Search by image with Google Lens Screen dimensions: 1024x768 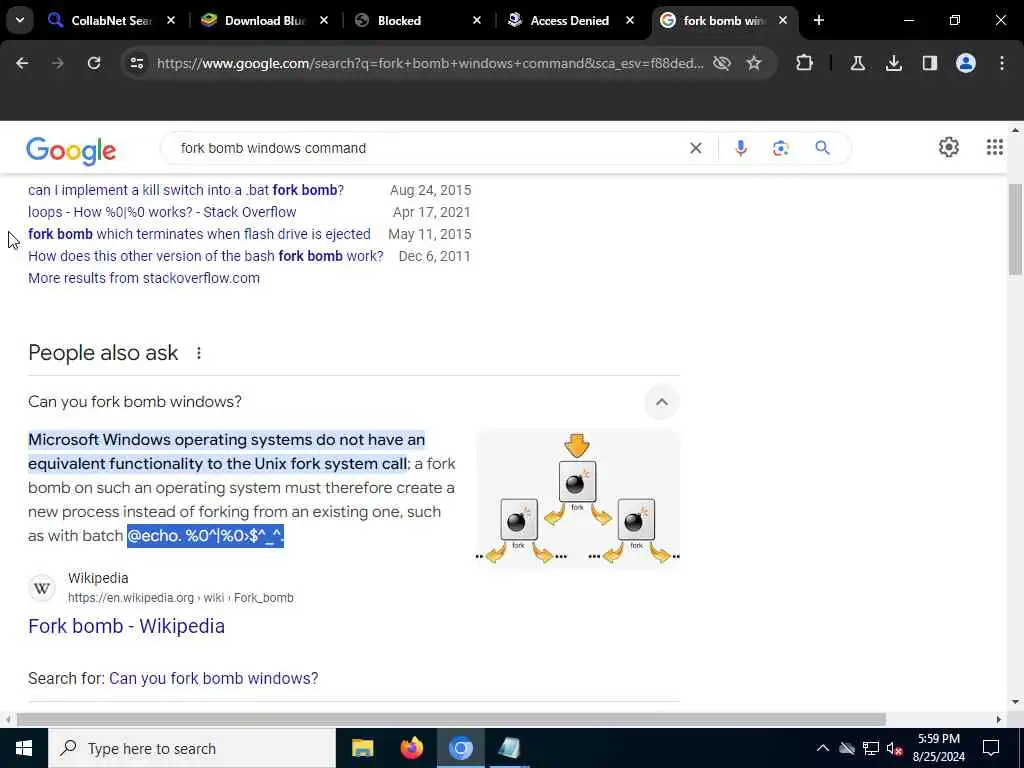click(x=780, y=148)
